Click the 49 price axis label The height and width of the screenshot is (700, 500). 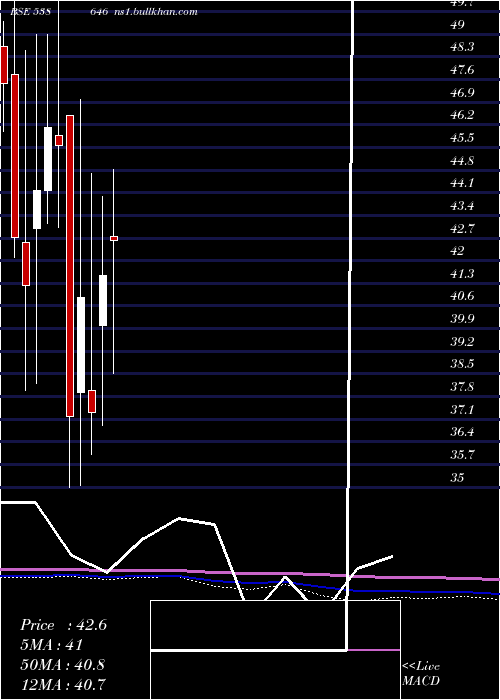(x=457, y=25)
